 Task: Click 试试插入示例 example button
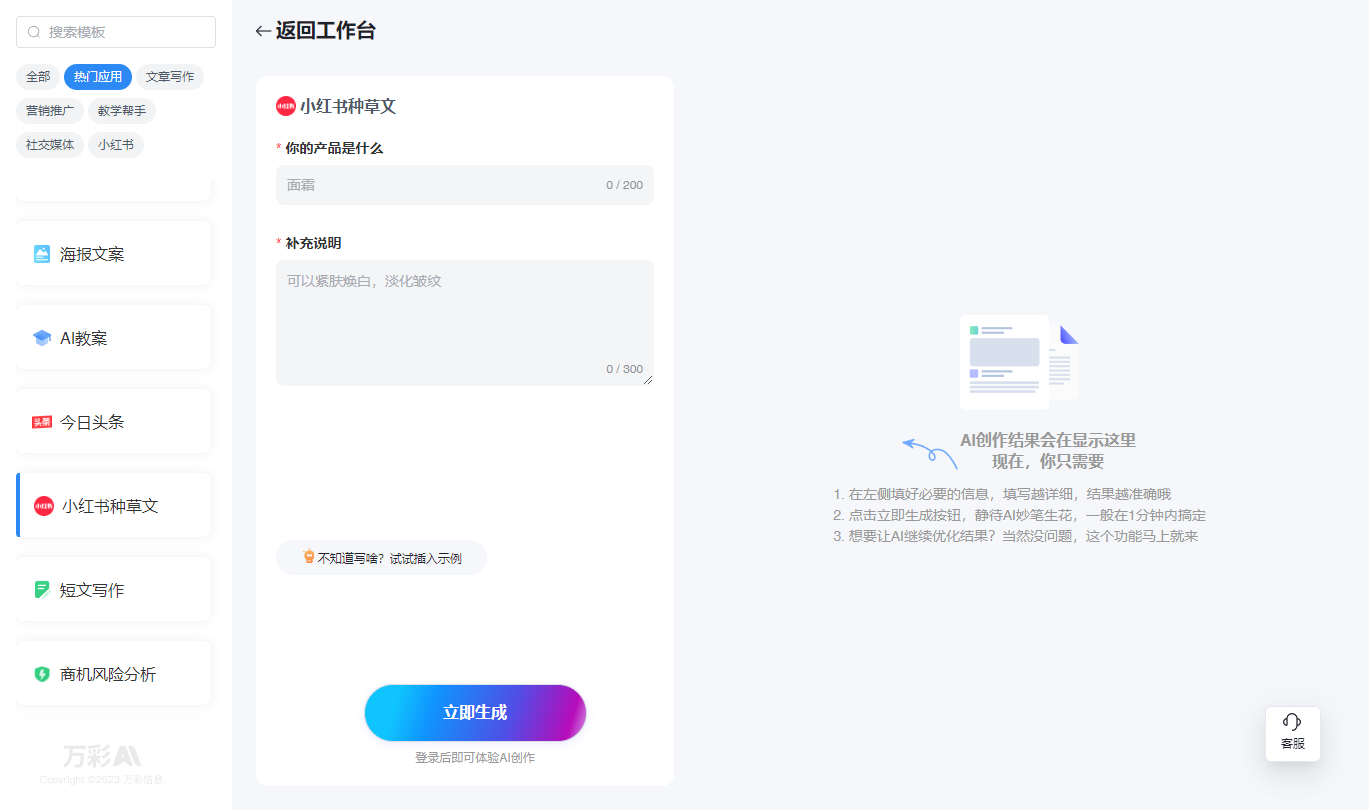(x=381, y=558)
